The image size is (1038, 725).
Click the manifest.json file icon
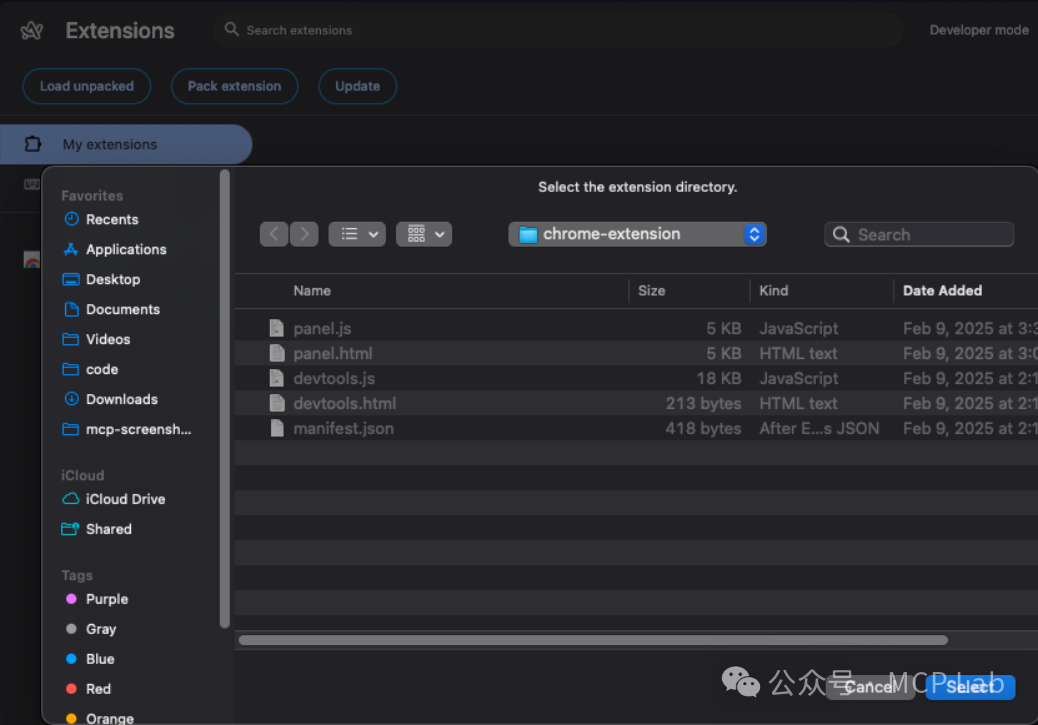point(277,428)
